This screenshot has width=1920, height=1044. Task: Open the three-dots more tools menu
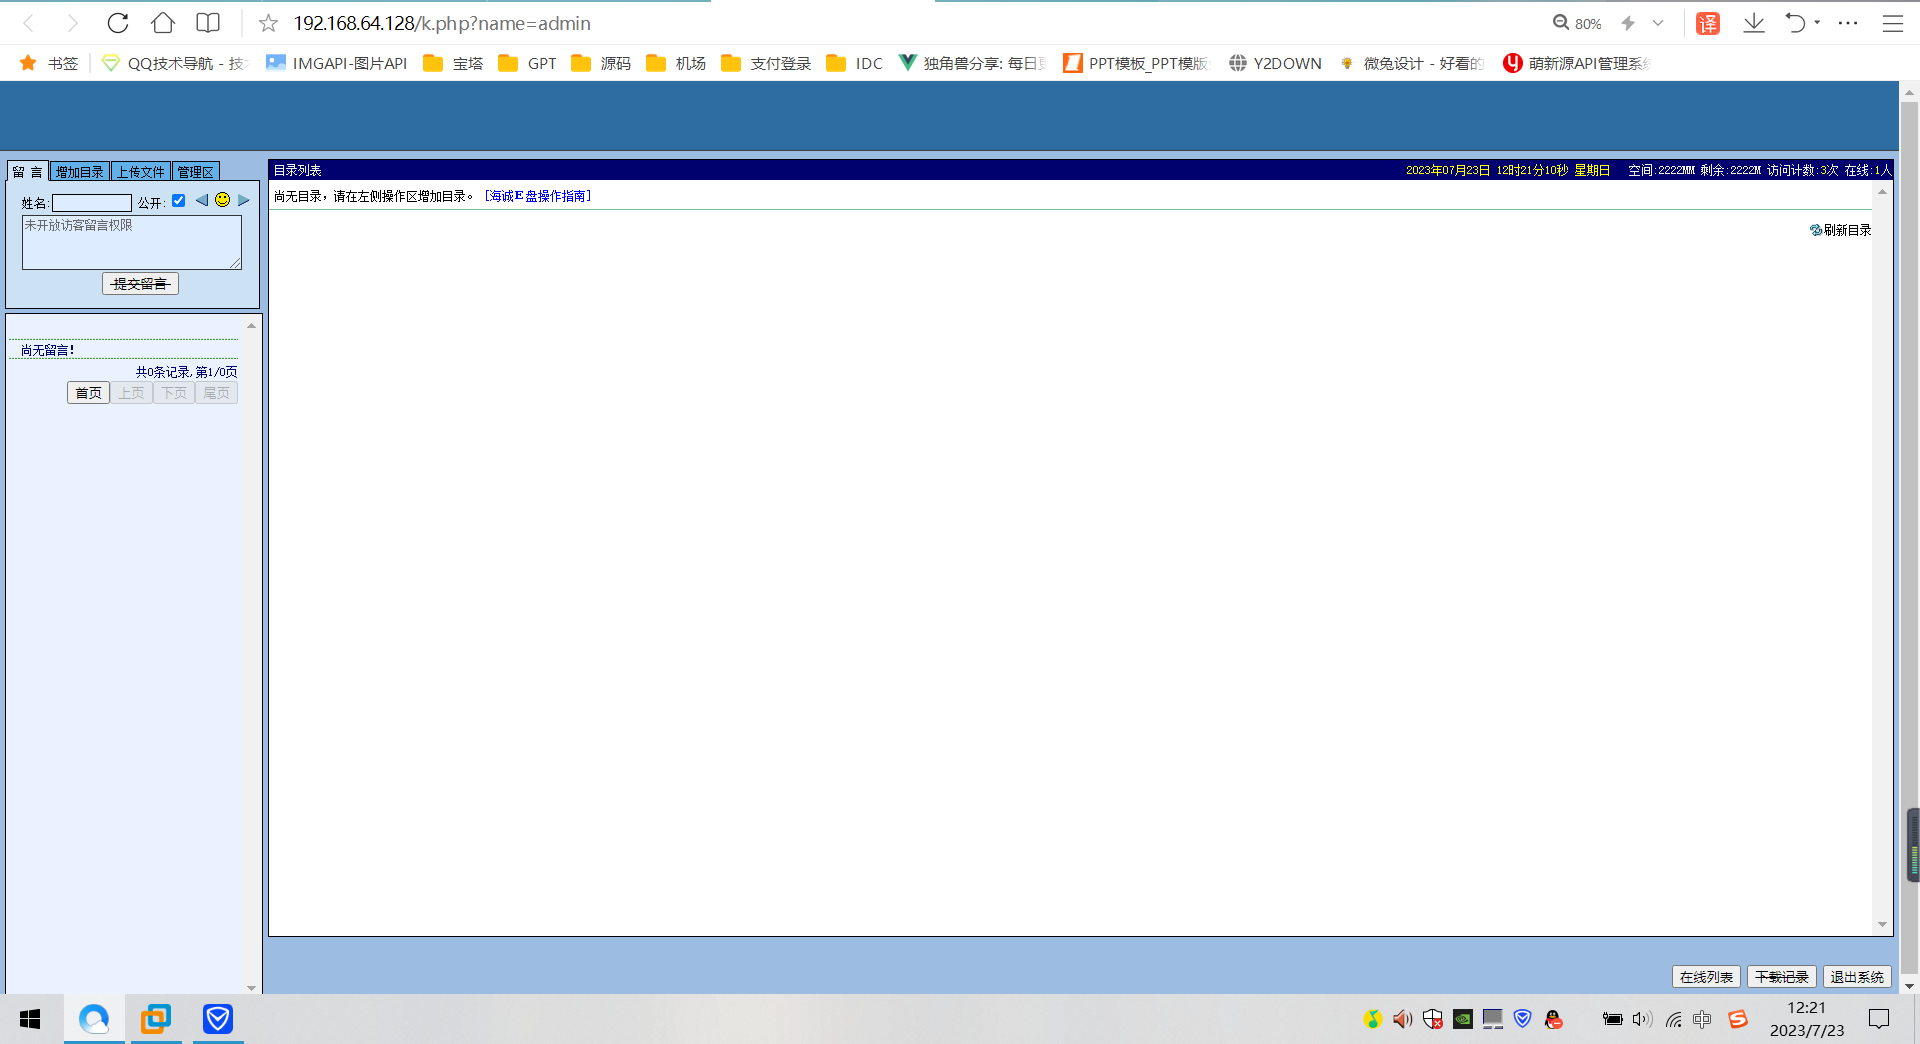[x=1848, y=23]
